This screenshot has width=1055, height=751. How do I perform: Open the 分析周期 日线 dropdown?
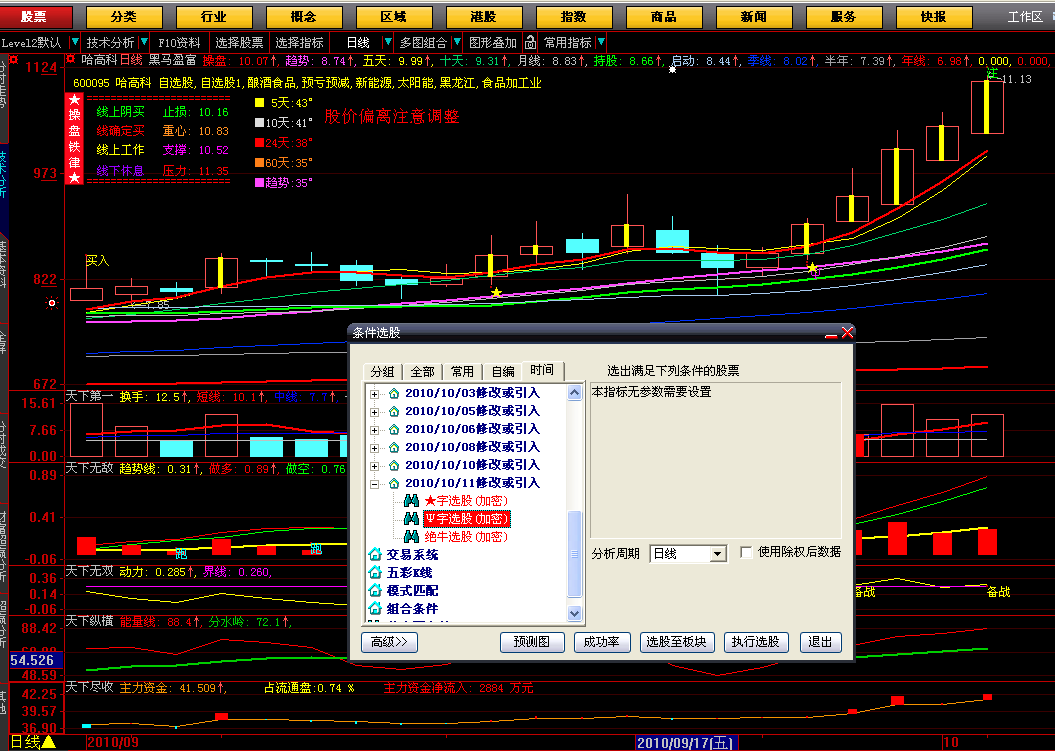718,554
